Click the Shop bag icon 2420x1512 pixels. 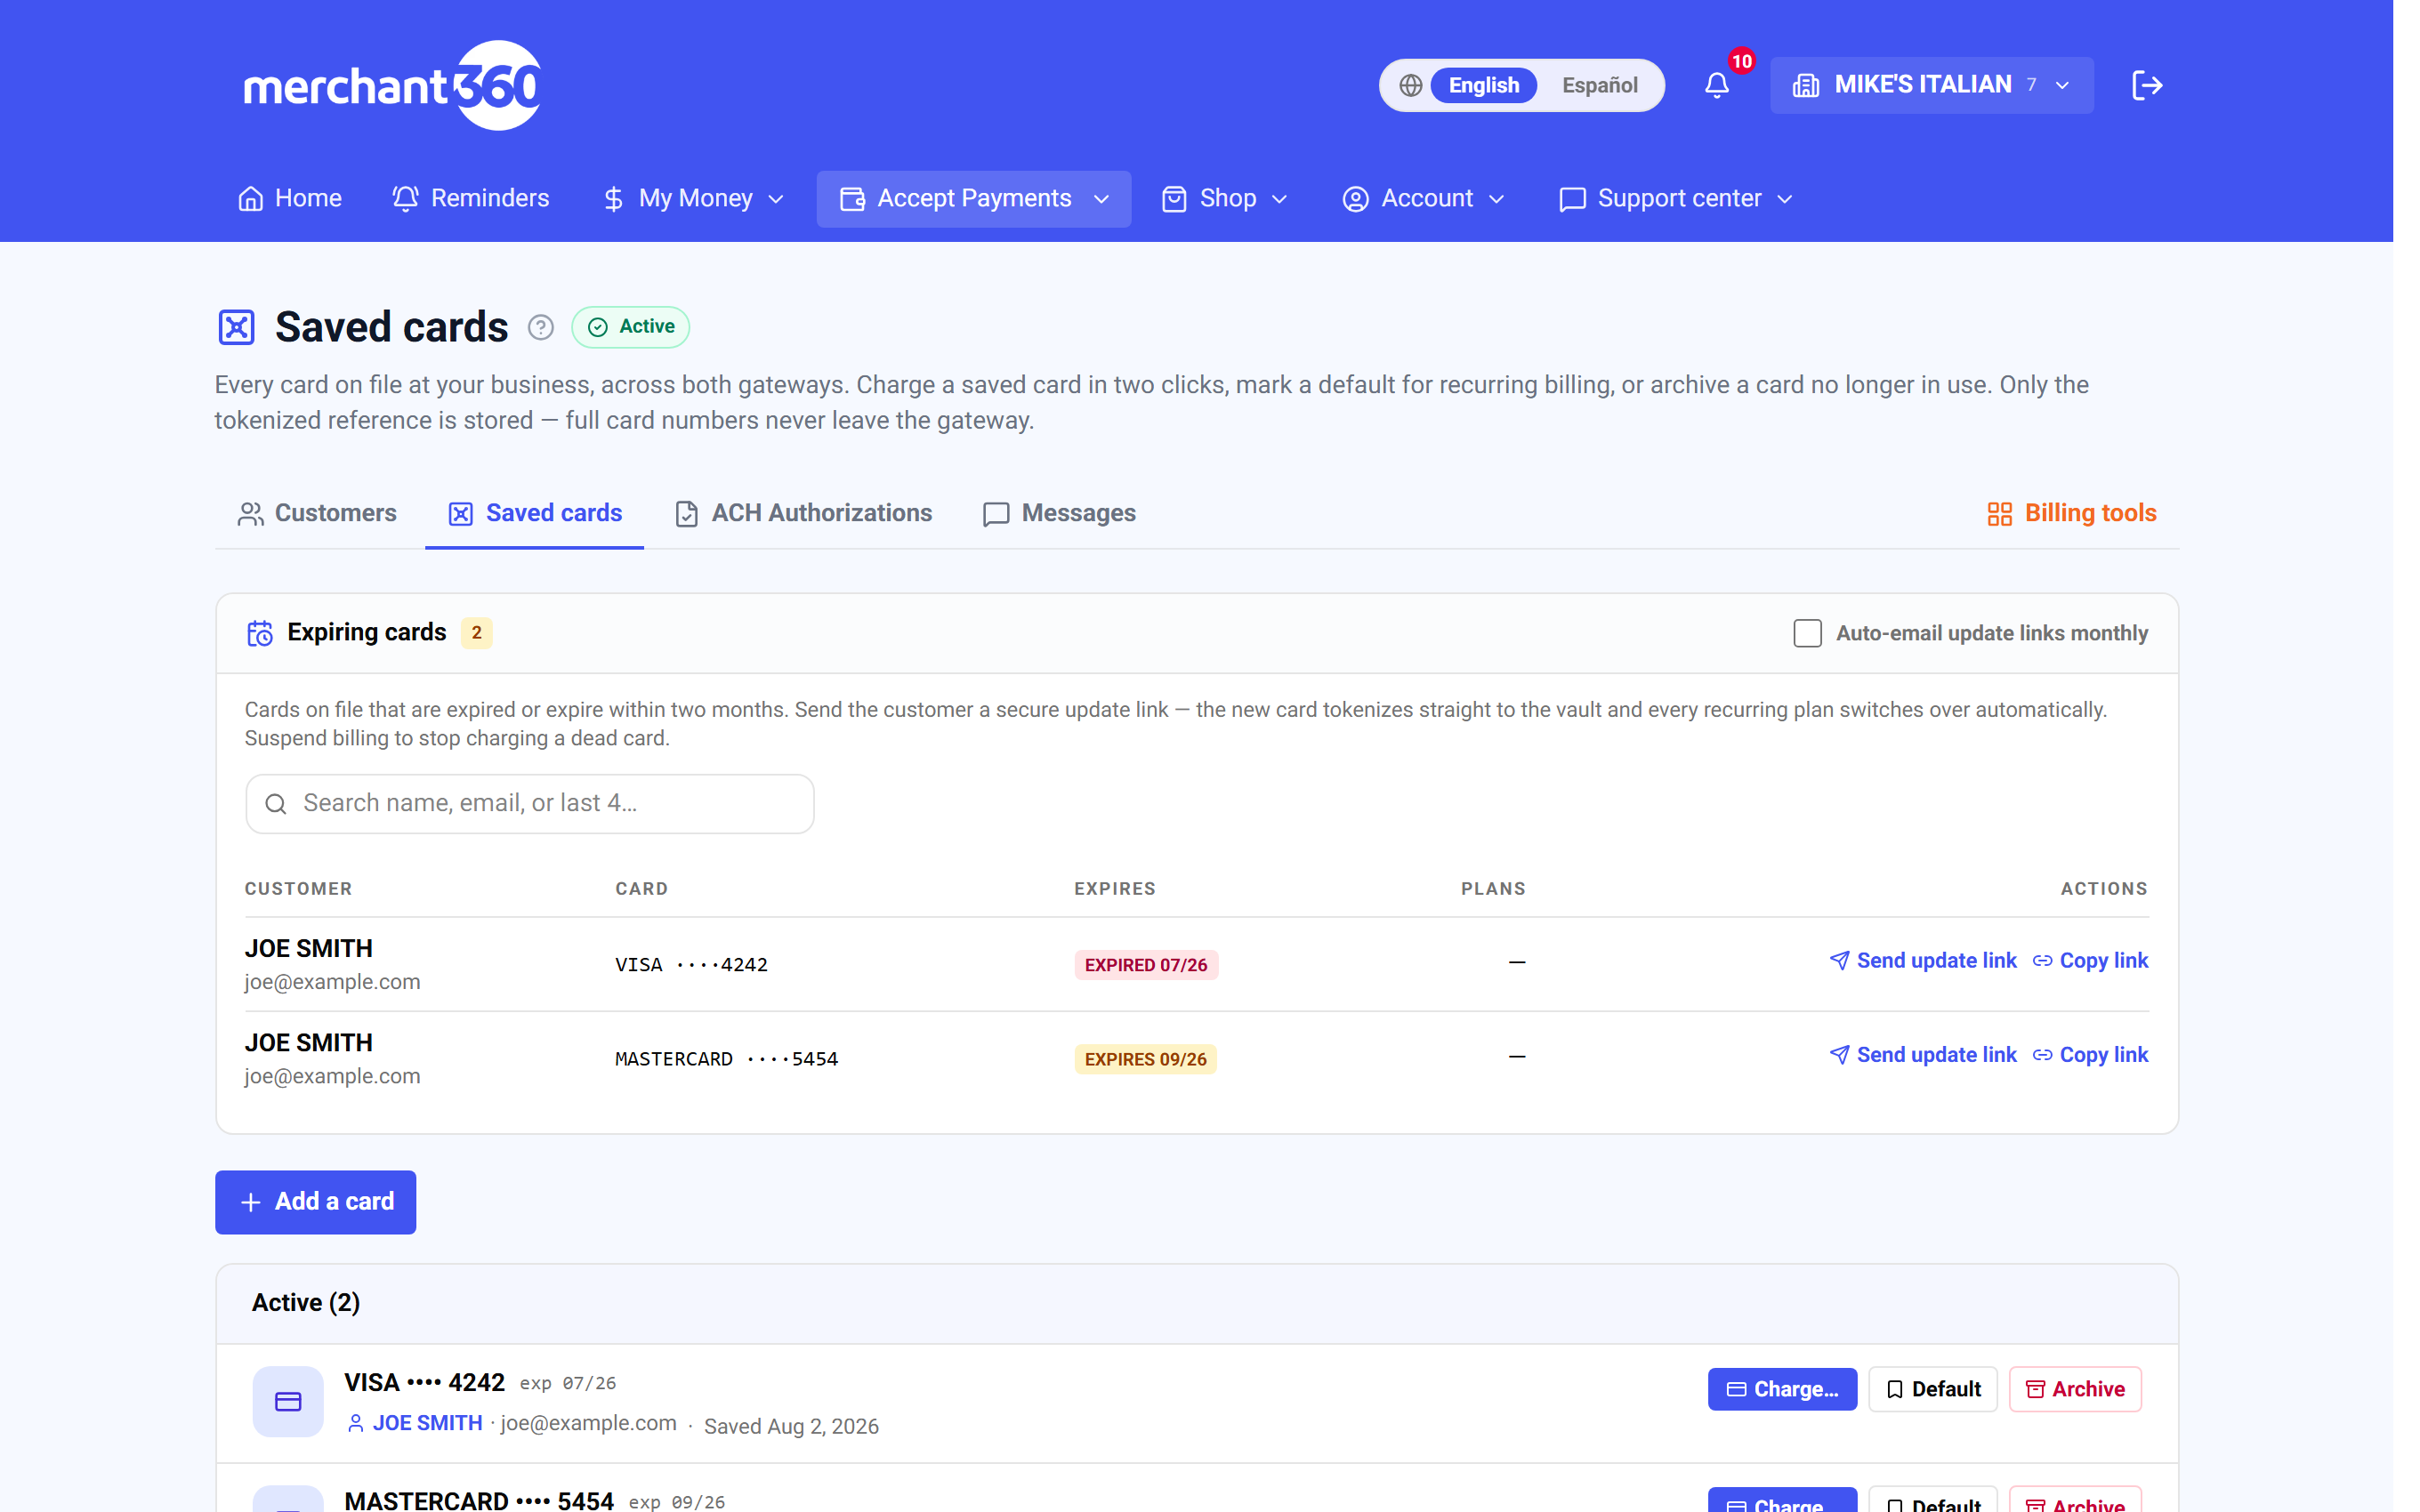pyautogui.click(x=1173, y=199)
